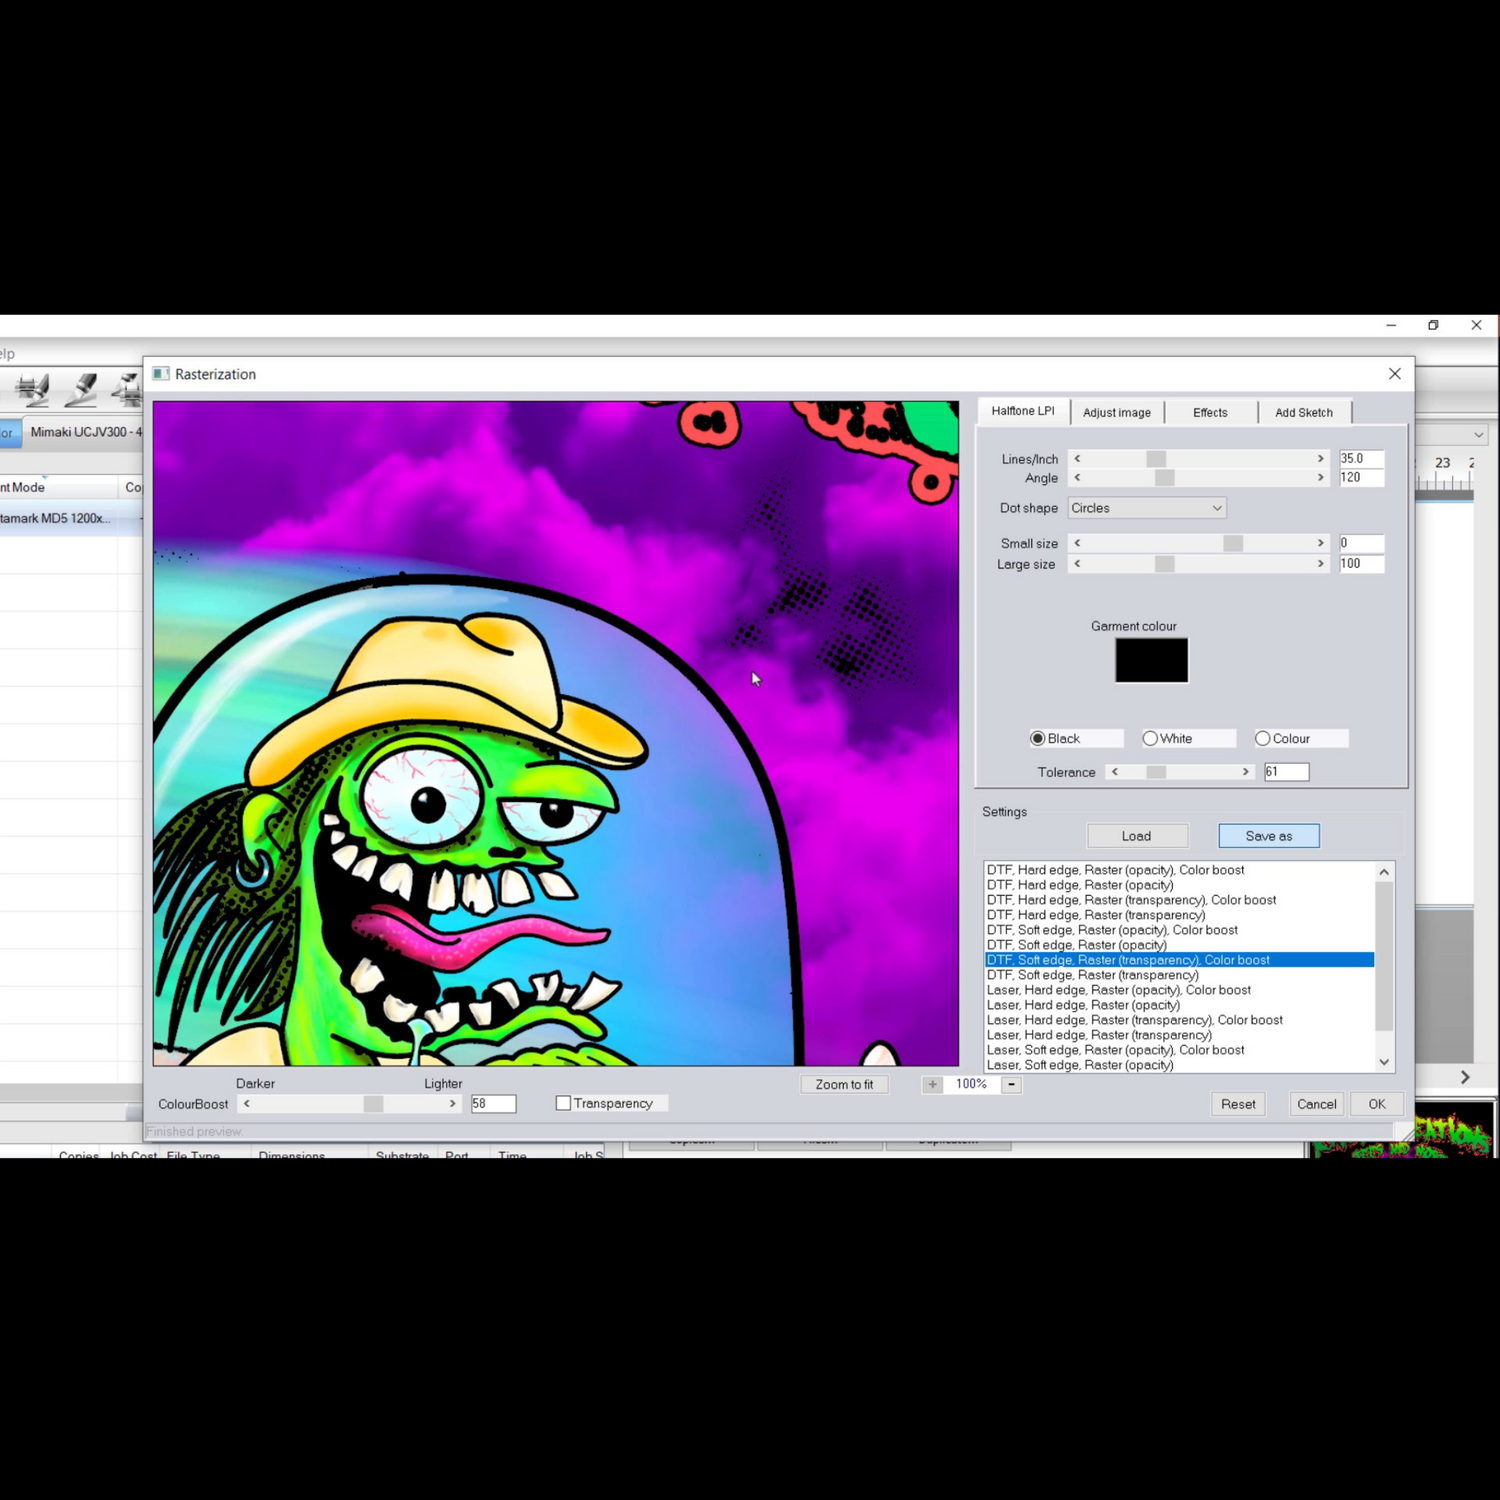Increase Lines/Inch with its right arrow
The height and width of the screenshot is (1500, 1500).
(x=1320, y=459)
